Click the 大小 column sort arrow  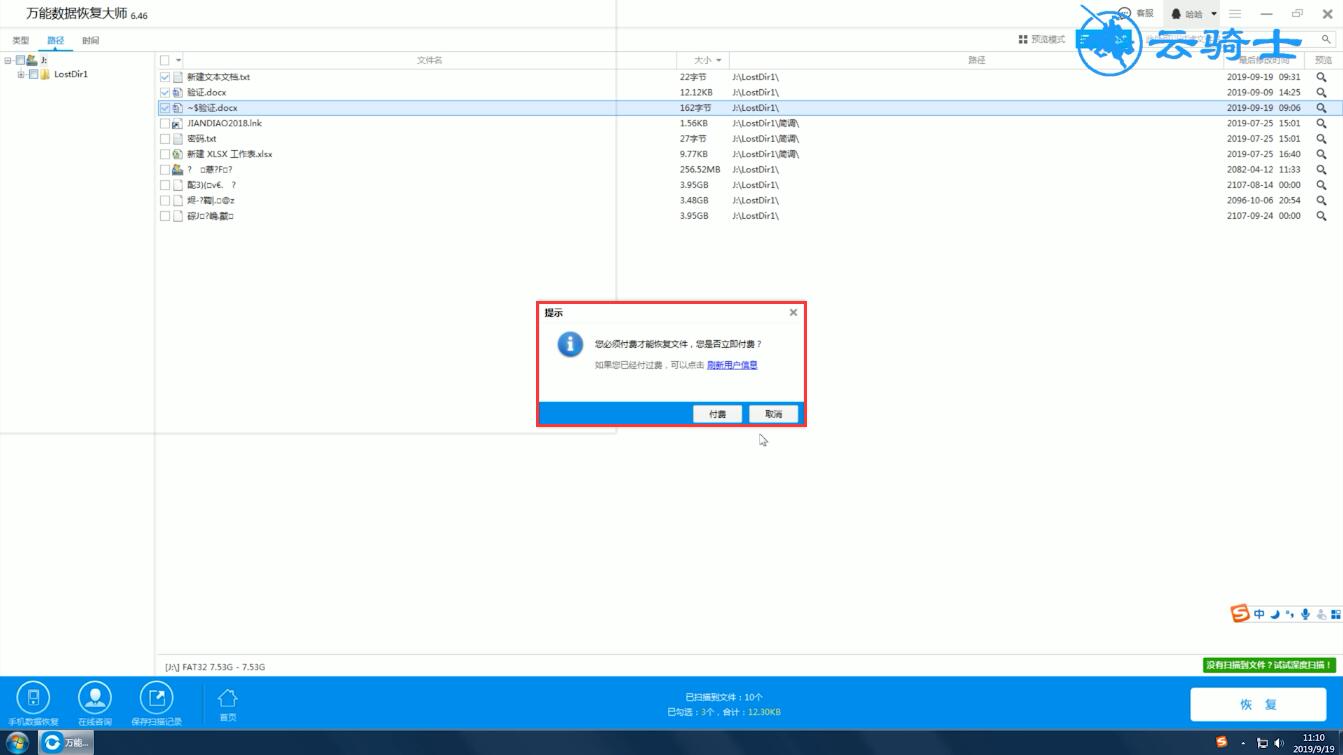tap(718, 60)
